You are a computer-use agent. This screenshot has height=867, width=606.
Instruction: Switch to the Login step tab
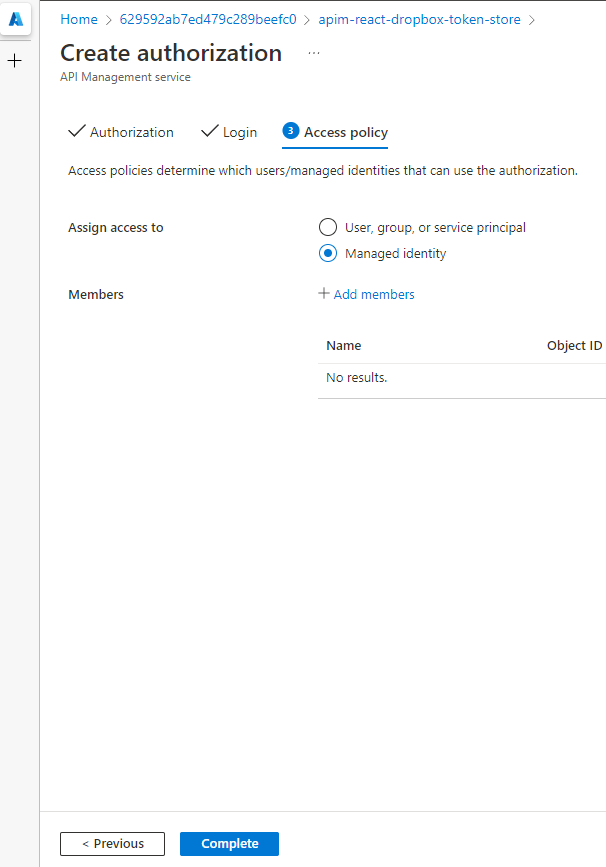240,133
